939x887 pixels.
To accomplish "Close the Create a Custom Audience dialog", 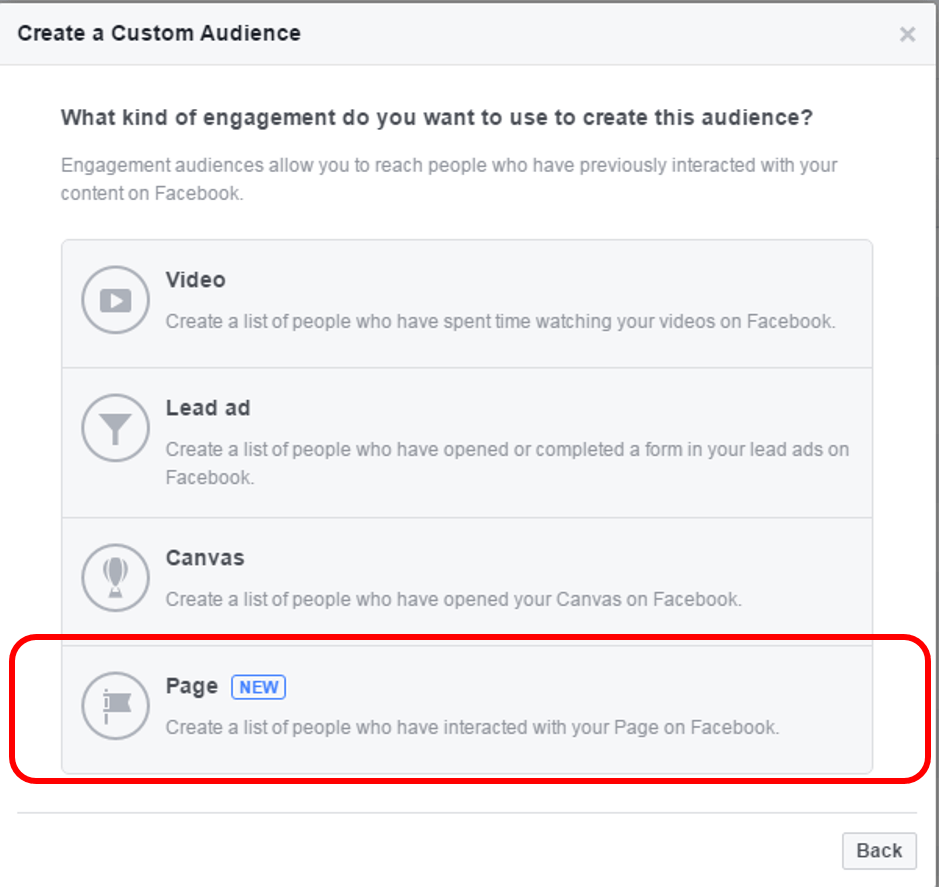I will pyautogui.click(x=907, y=34).
